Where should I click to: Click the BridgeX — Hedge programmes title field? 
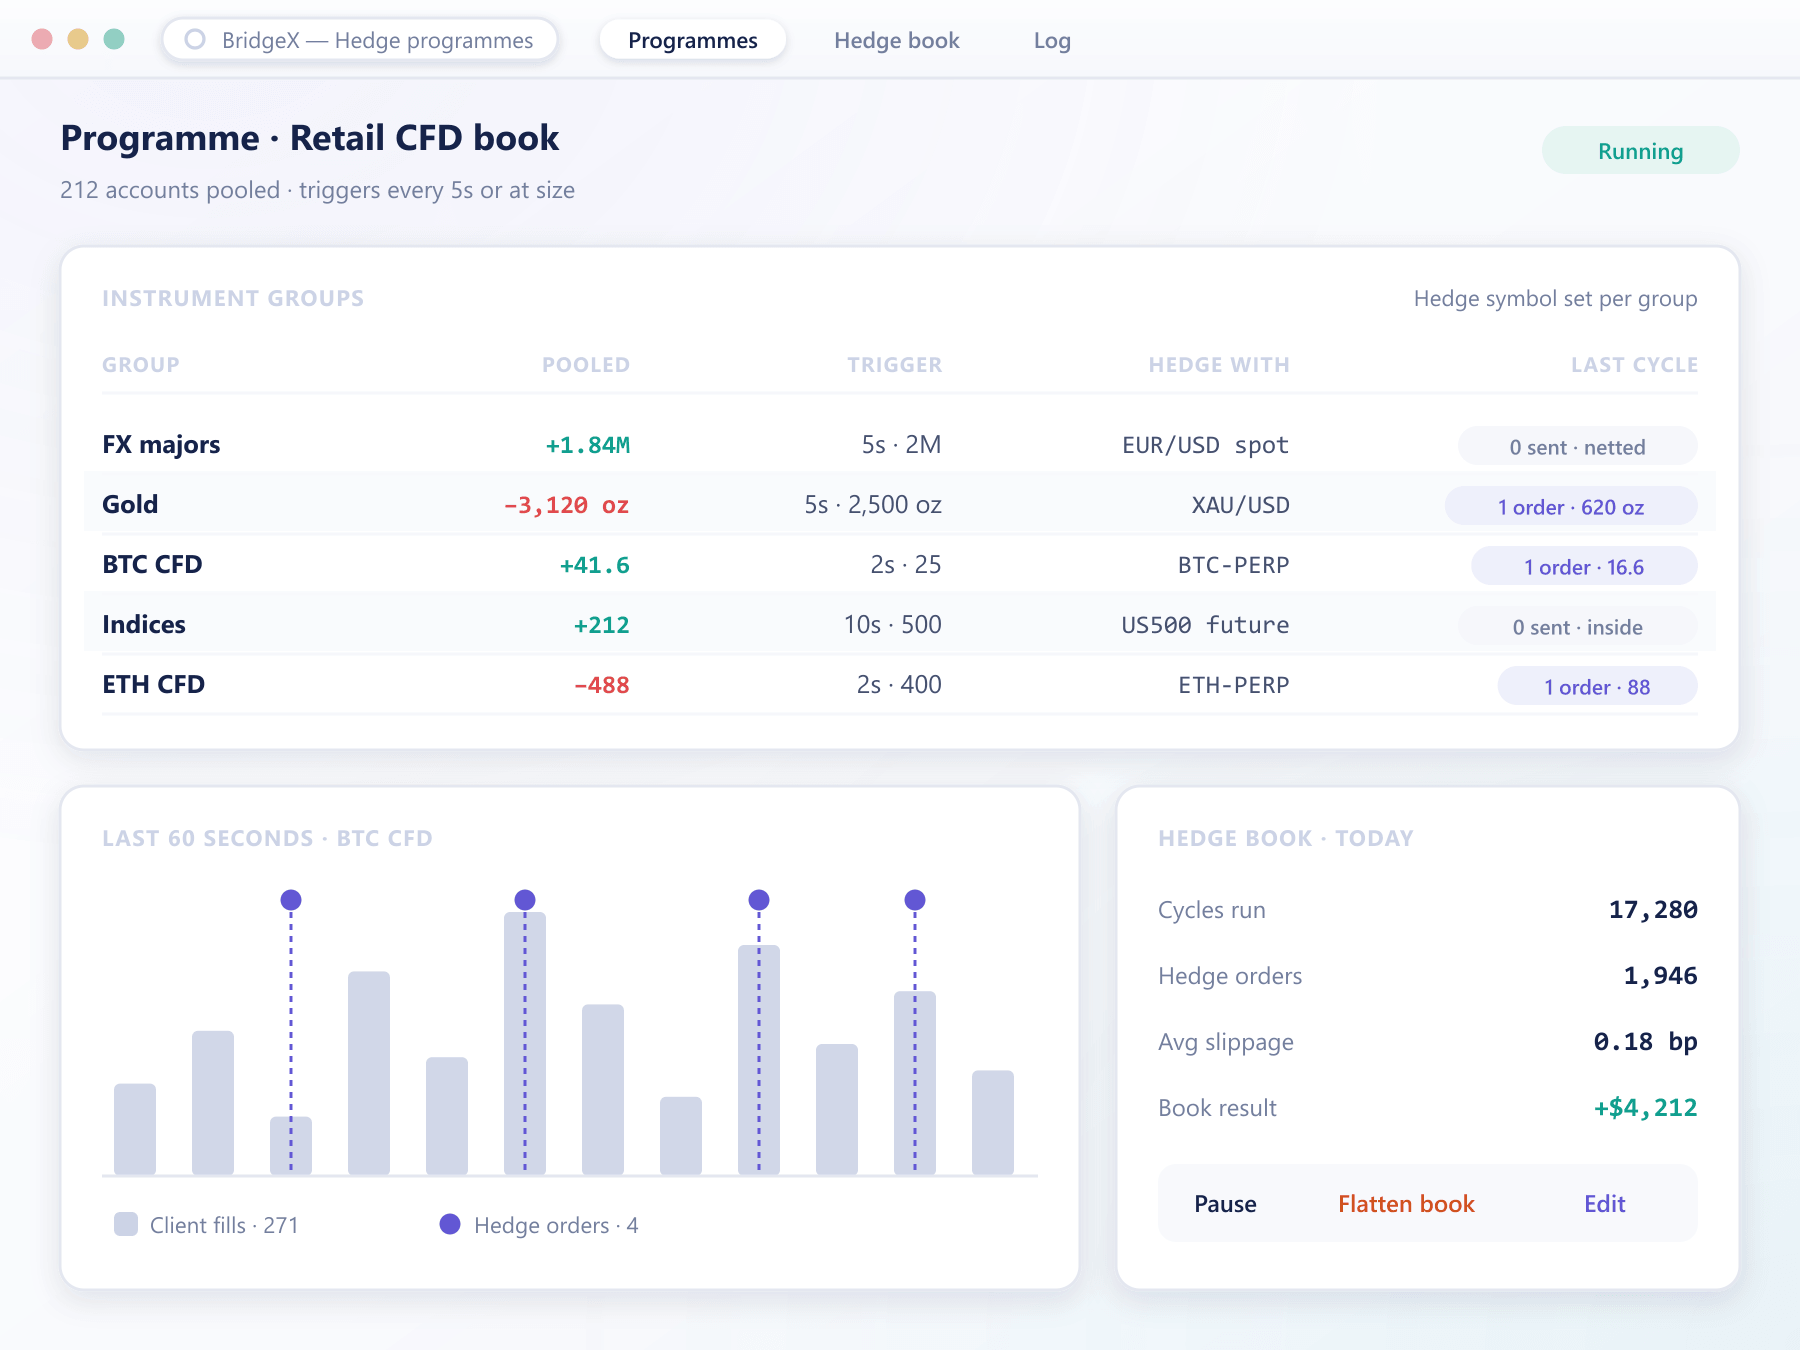pyautogui.click(x=360, y=40)
